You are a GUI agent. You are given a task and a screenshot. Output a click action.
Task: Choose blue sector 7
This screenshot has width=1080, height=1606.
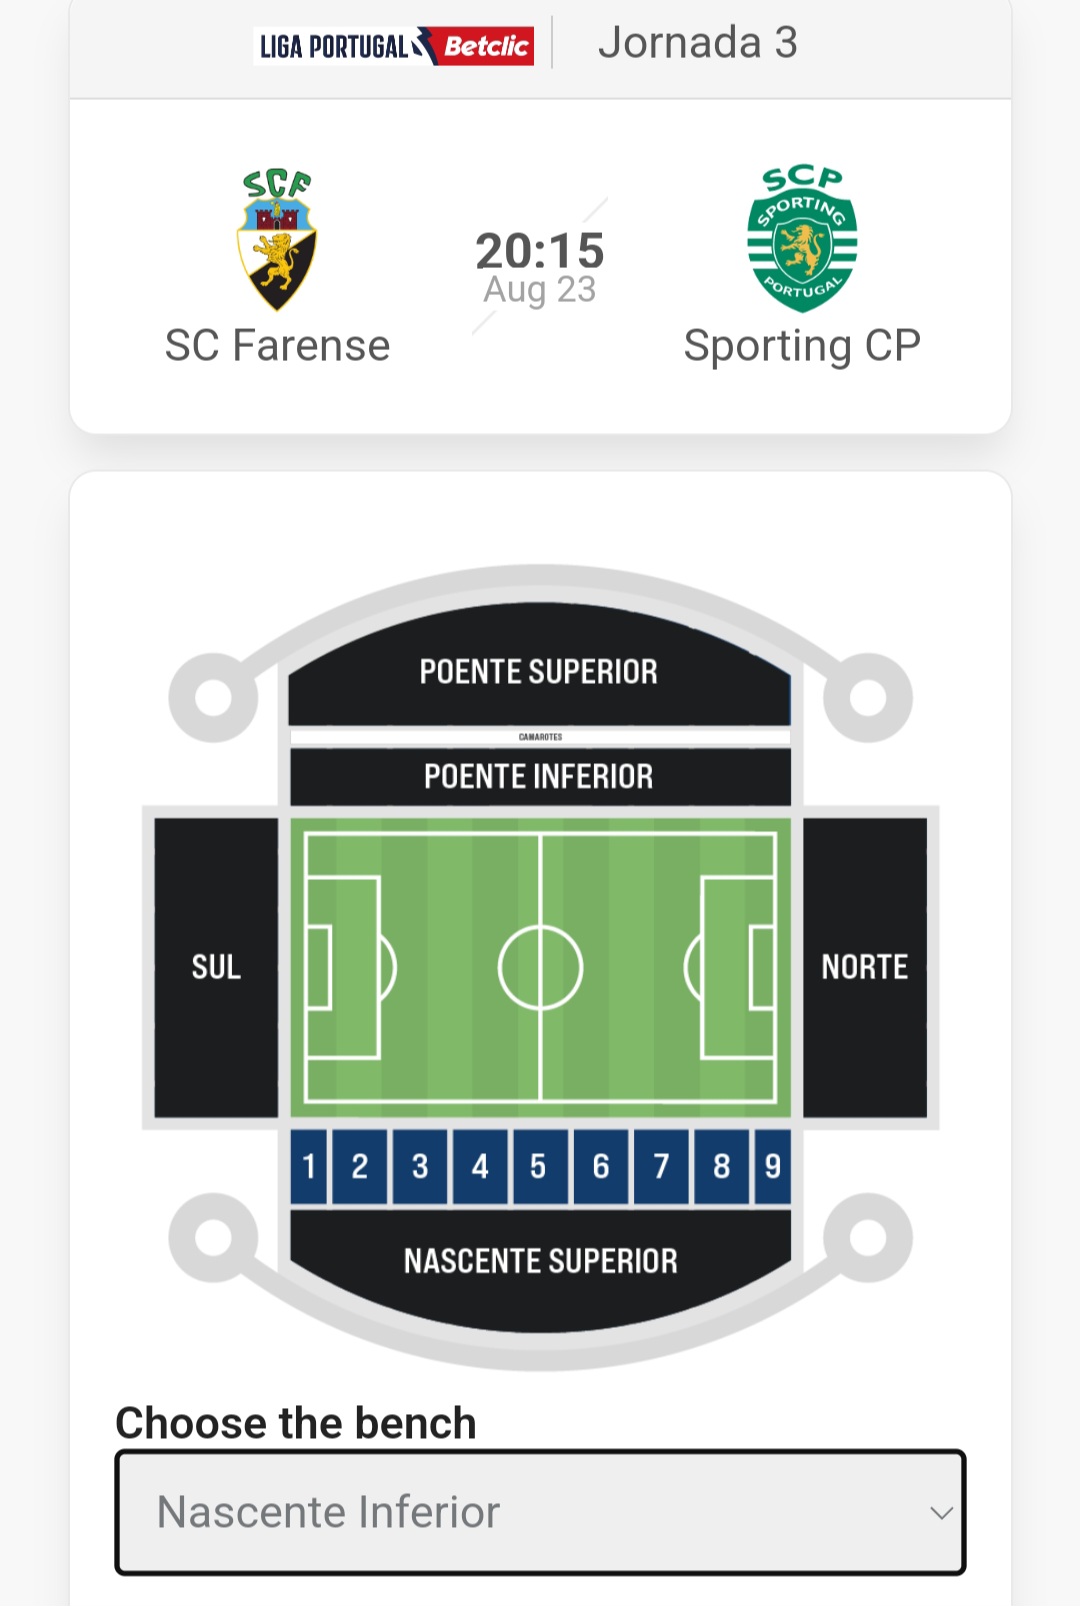(661, 1167)
